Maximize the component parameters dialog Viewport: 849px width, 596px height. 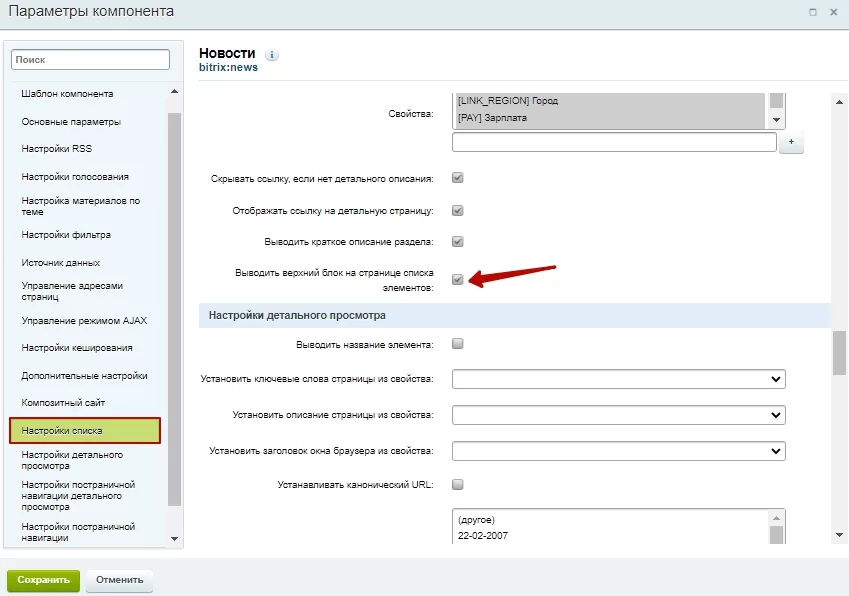(x=813, y=12)
